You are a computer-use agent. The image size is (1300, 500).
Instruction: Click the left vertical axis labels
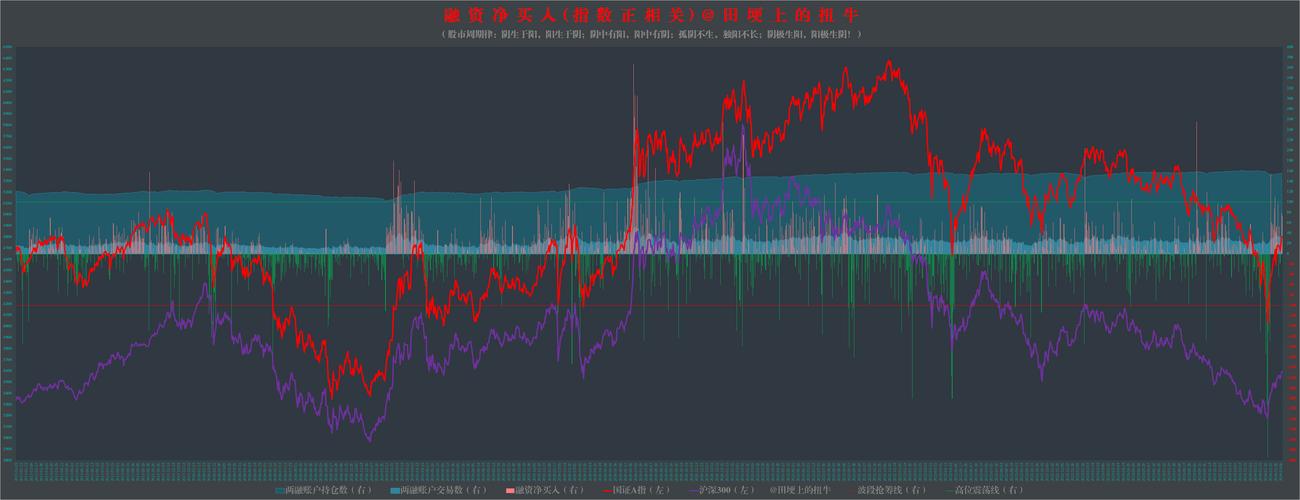click(x=7, y=250)
